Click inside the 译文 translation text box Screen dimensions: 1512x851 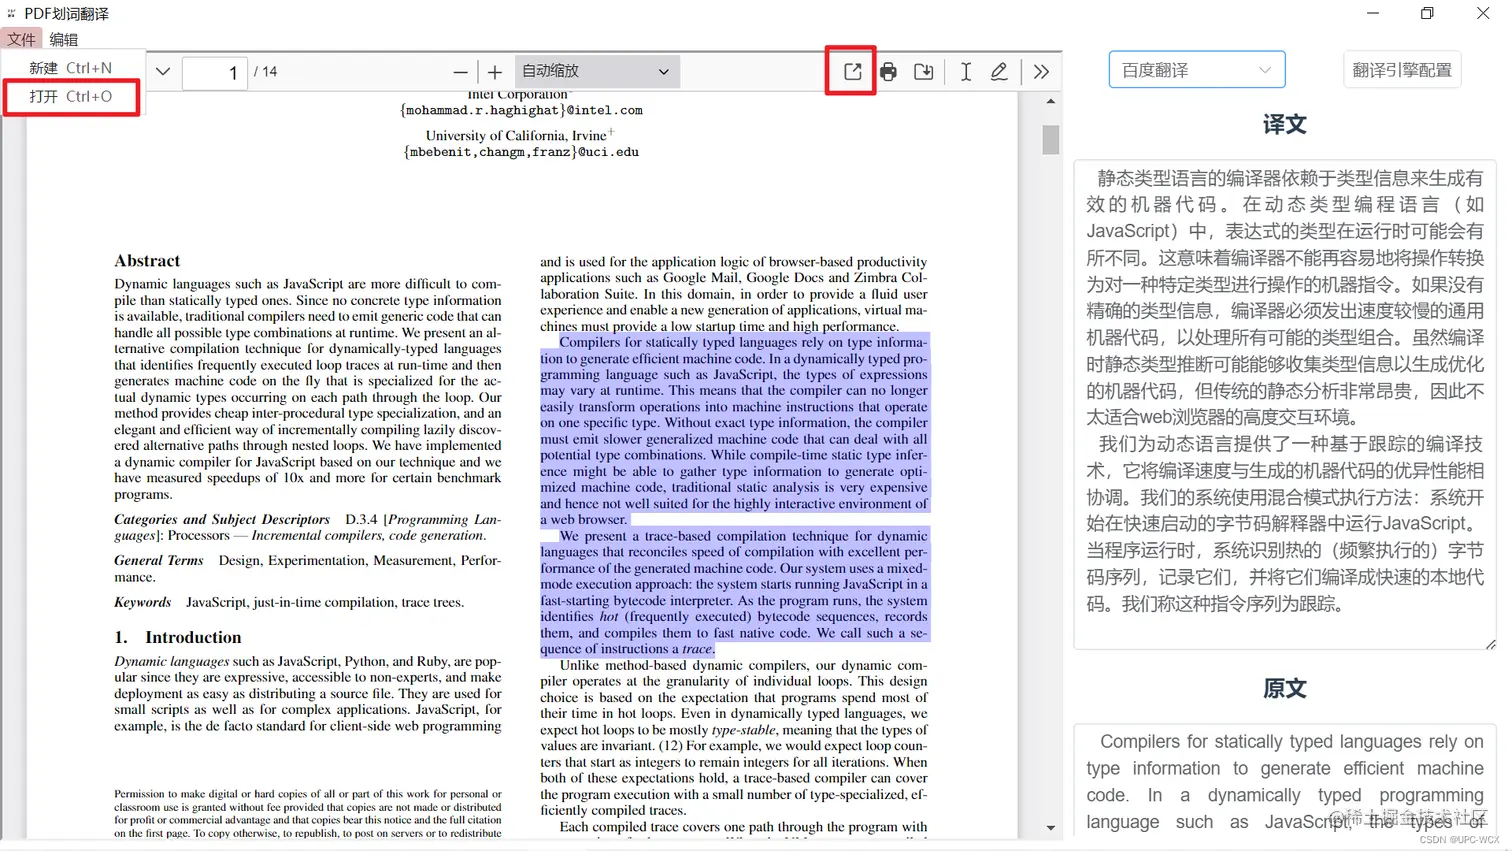point(1284,404)
